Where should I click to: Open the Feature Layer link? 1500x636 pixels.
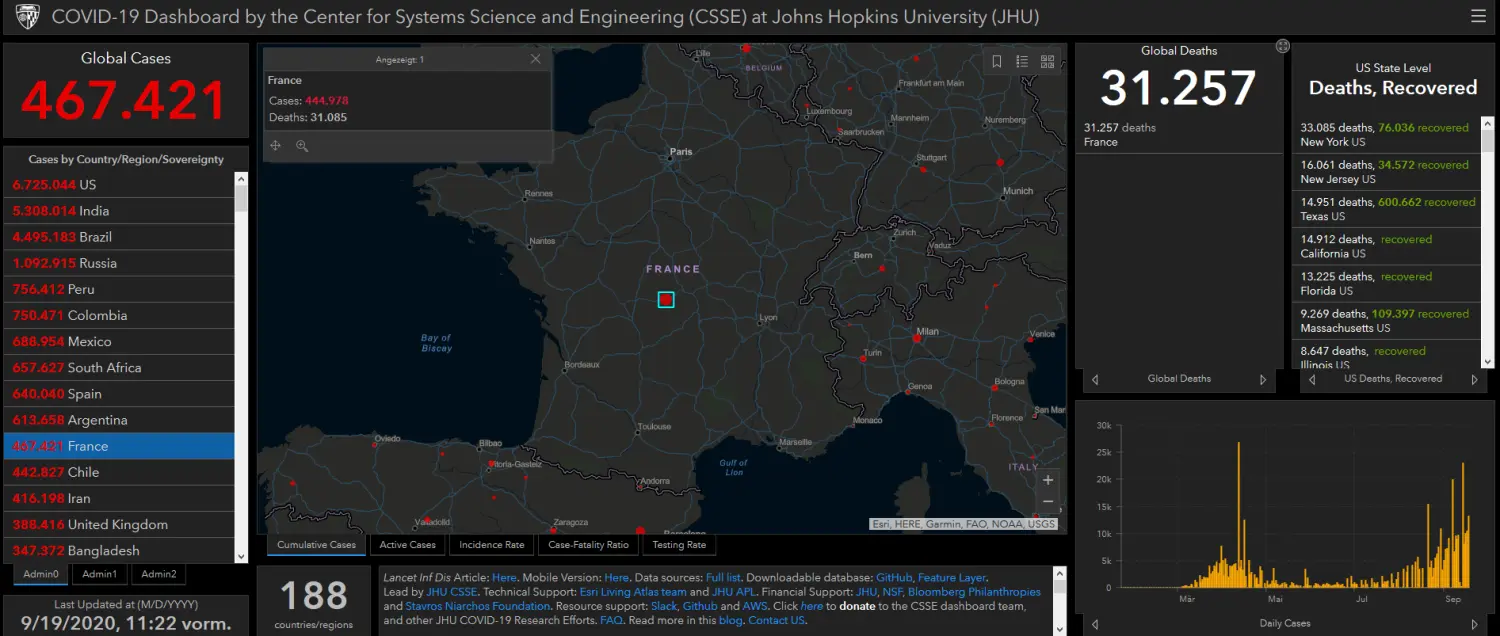[x=952, y=578]
